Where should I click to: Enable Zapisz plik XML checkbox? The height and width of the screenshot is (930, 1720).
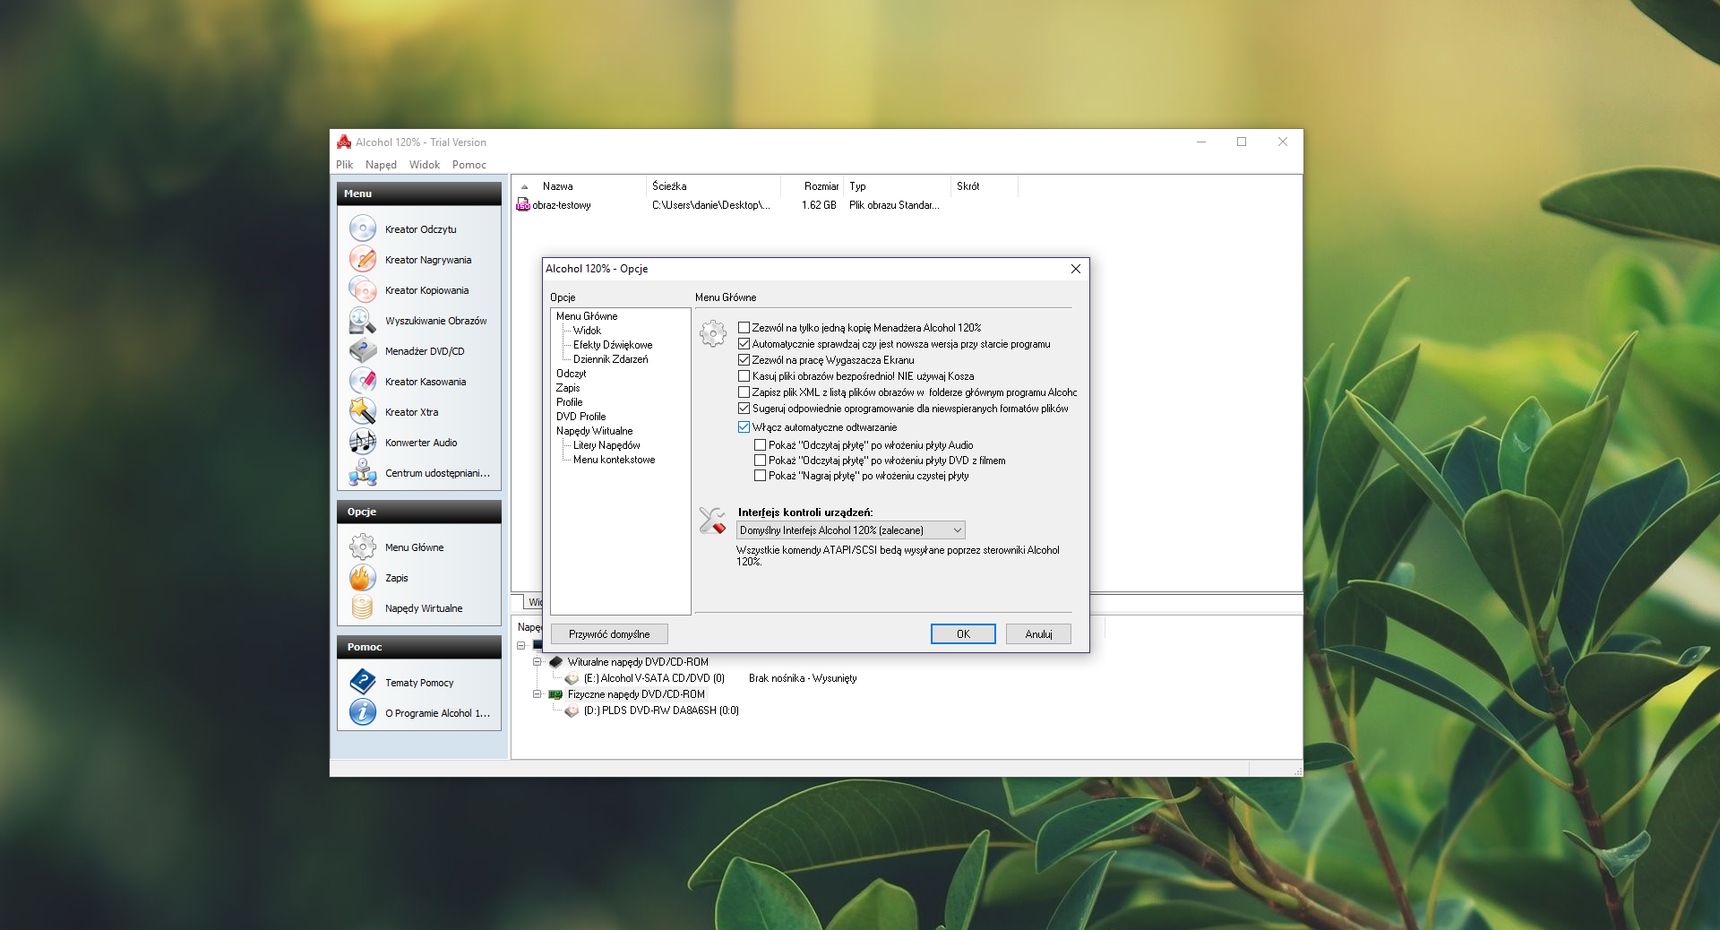click(744, 392)
